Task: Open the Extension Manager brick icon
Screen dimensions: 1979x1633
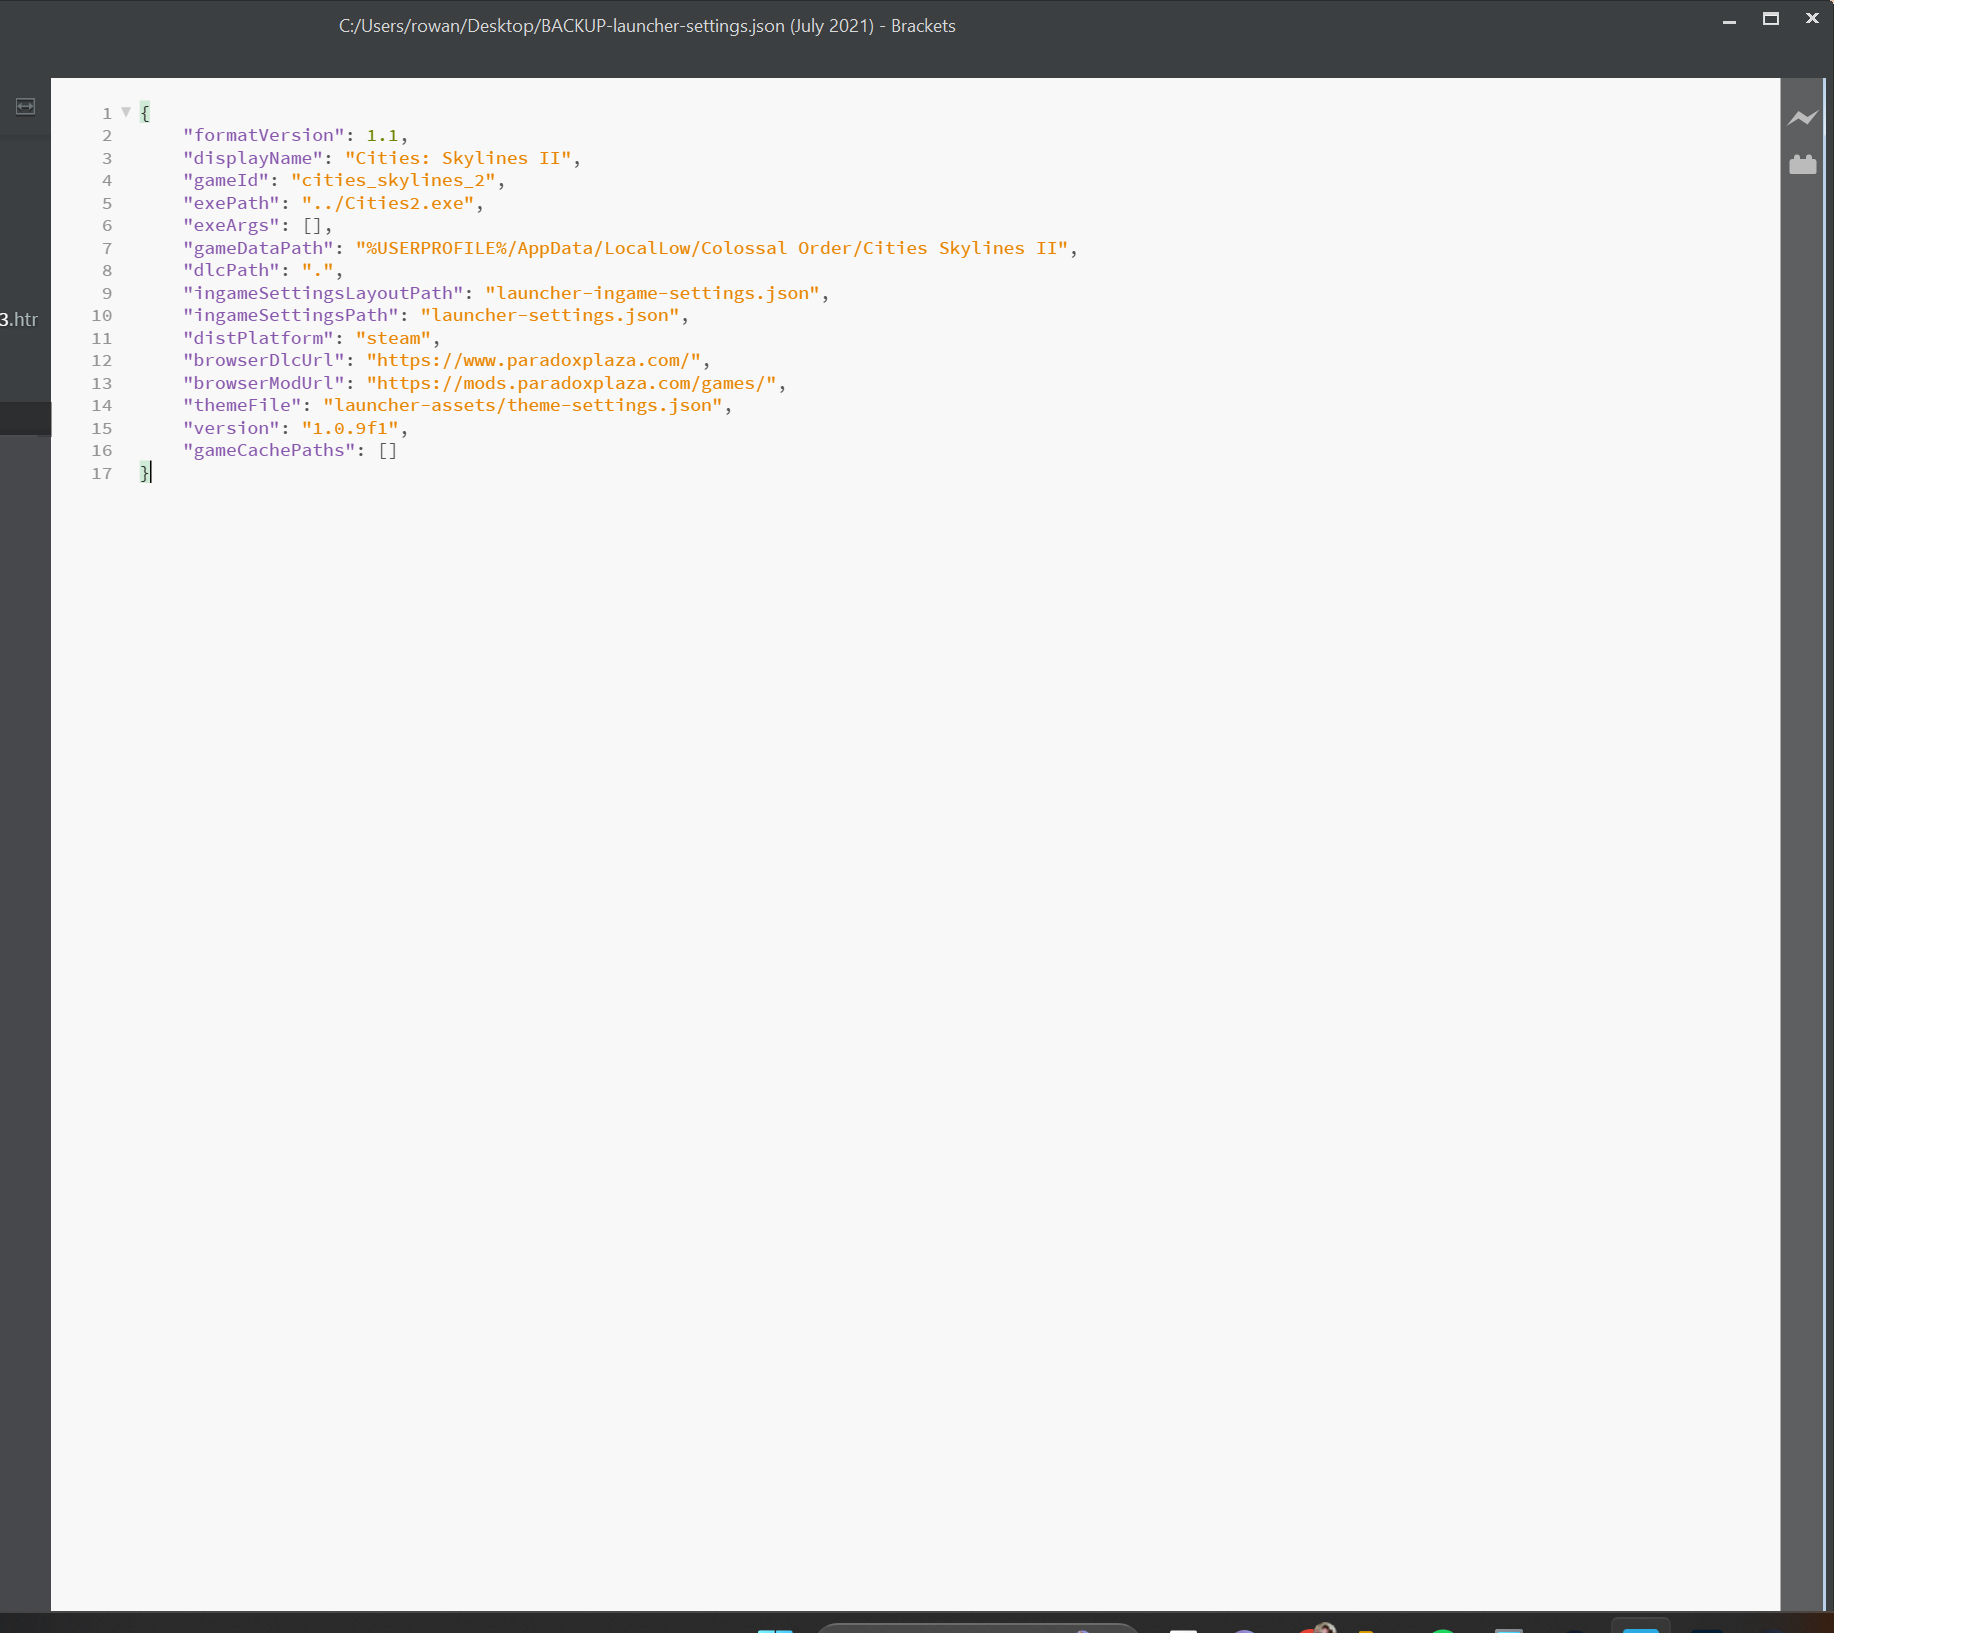Action: (x=1802, y=165)
